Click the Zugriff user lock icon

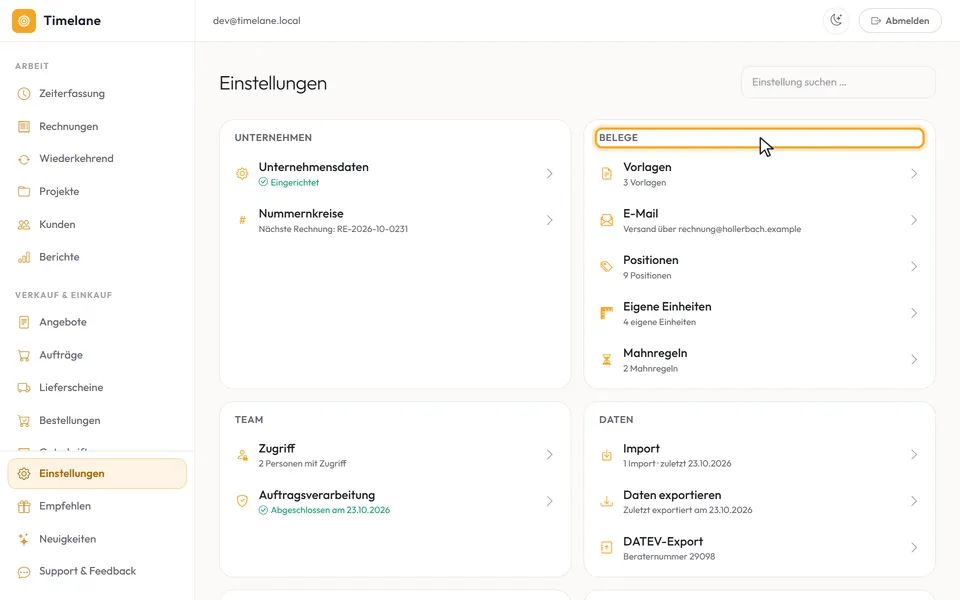point(242,455)
